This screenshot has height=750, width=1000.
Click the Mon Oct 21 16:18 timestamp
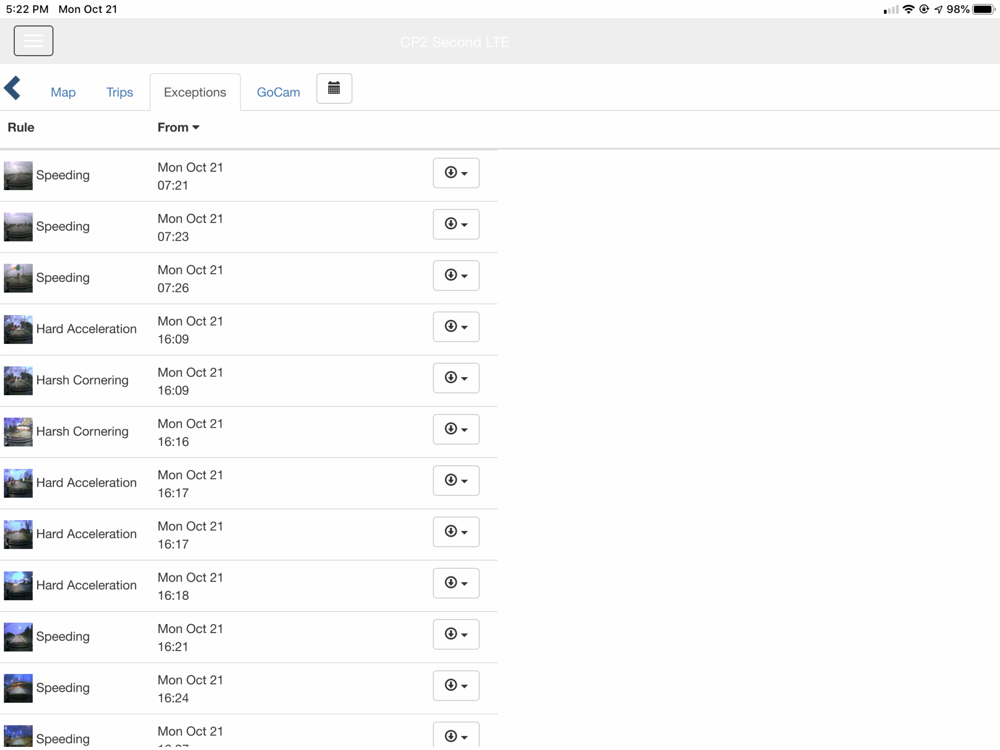coord(190,586)
